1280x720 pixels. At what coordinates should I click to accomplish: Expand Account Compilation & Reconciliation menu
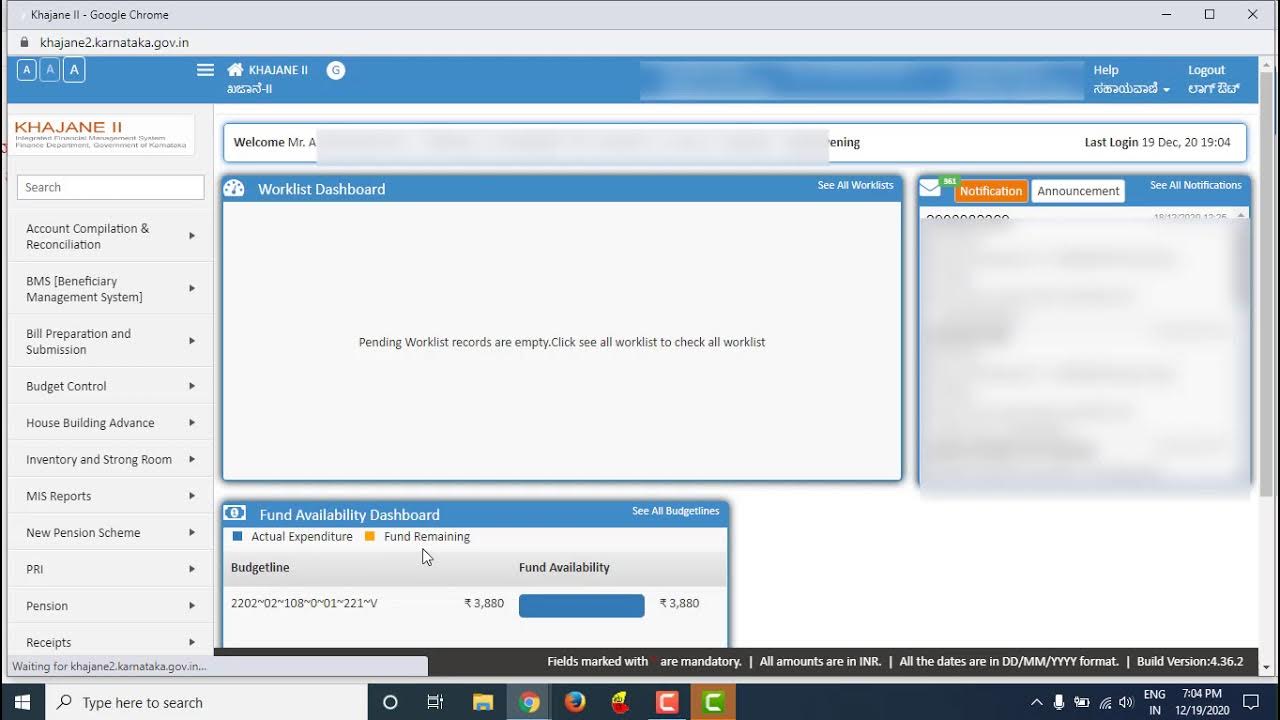click(x=110, y=236)
